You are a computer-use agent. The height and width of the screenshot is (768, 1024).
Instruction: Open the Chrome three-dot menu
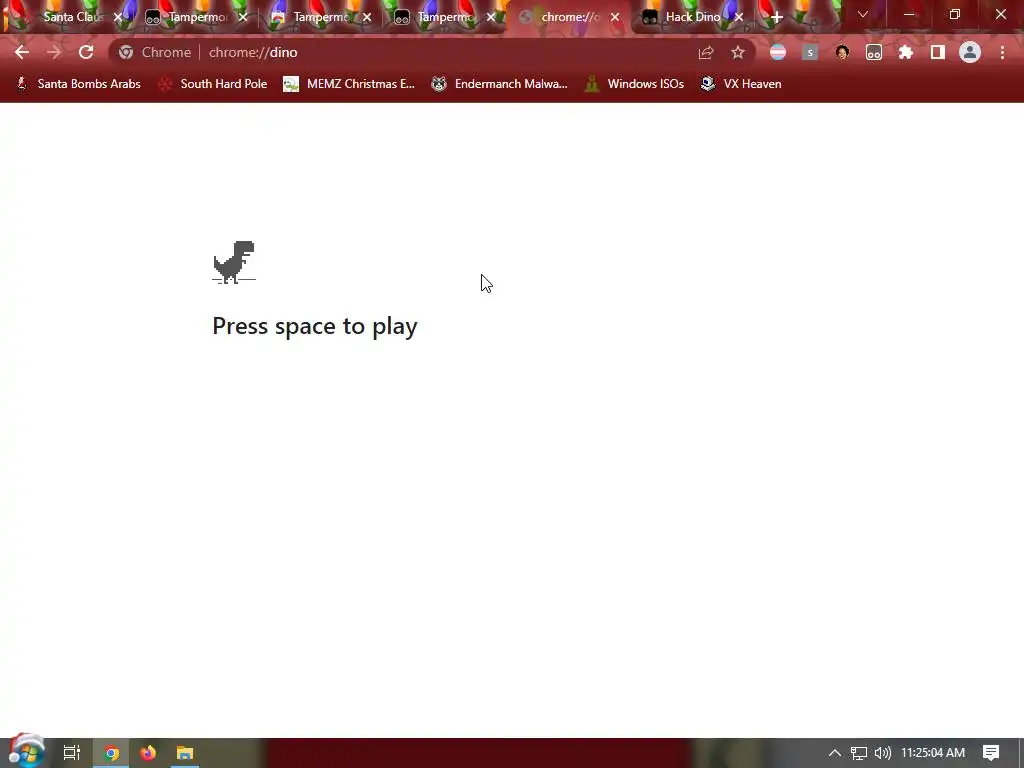tap(1002, 52)
